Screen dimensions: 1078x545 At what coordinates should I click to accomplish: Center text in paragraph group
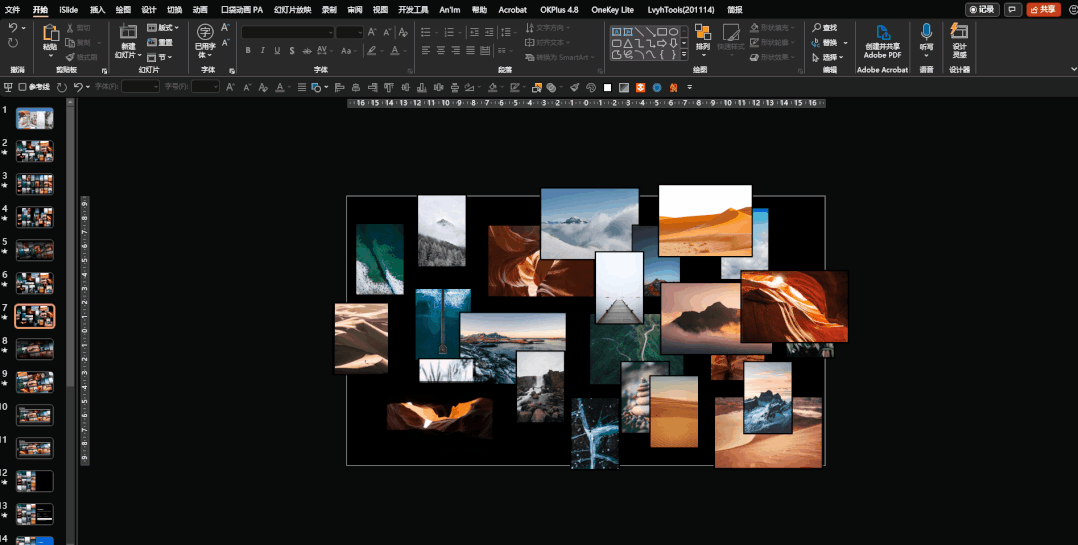coord(441,50)
